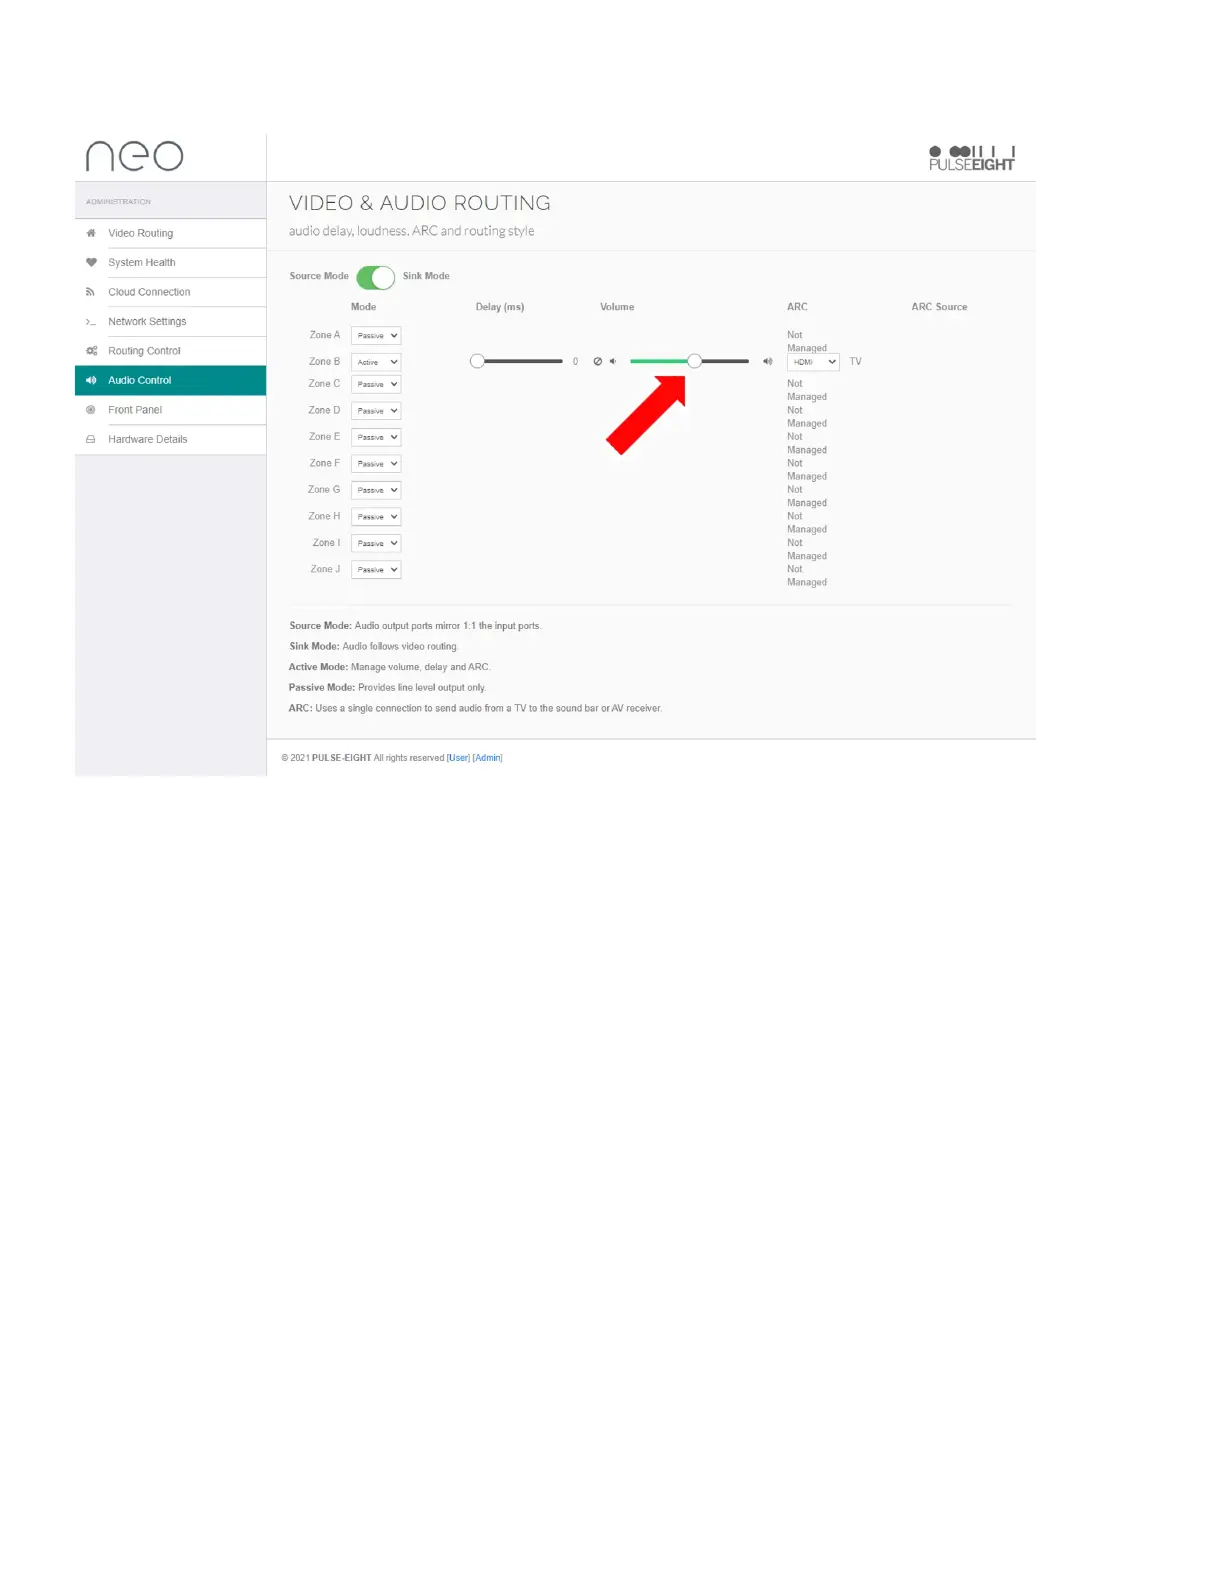
Task: Open the Zone C mode dropdown
Action: pyautogui.click(x=376, y=384)
